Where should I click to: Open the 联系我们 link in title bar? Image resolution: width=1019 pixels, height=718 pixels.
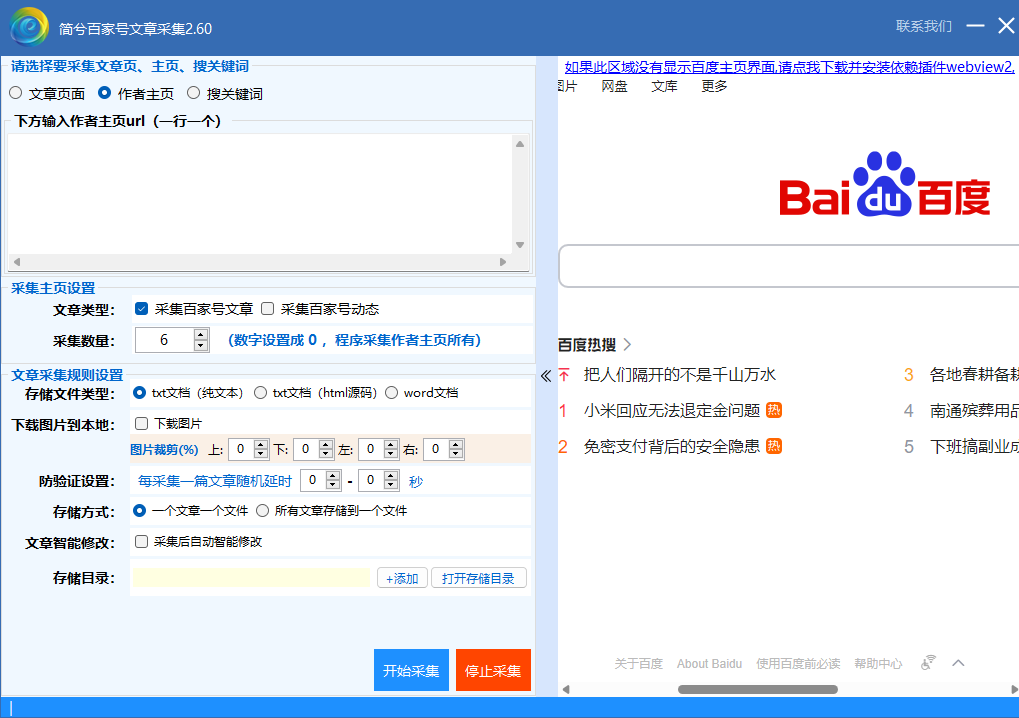(923, 26)
